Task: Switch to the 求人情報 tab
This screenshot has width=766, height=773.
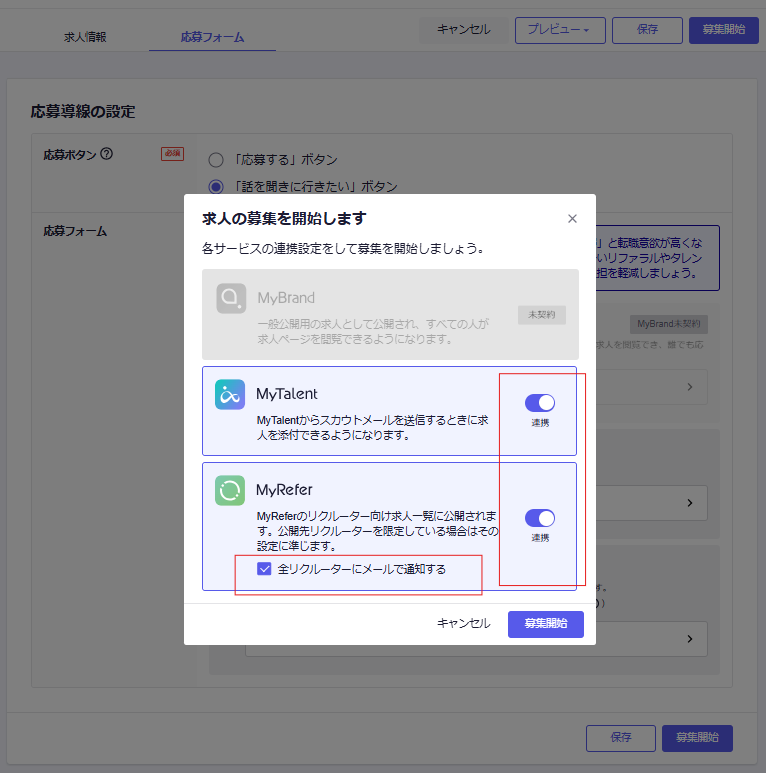Action: pos(85,37)
